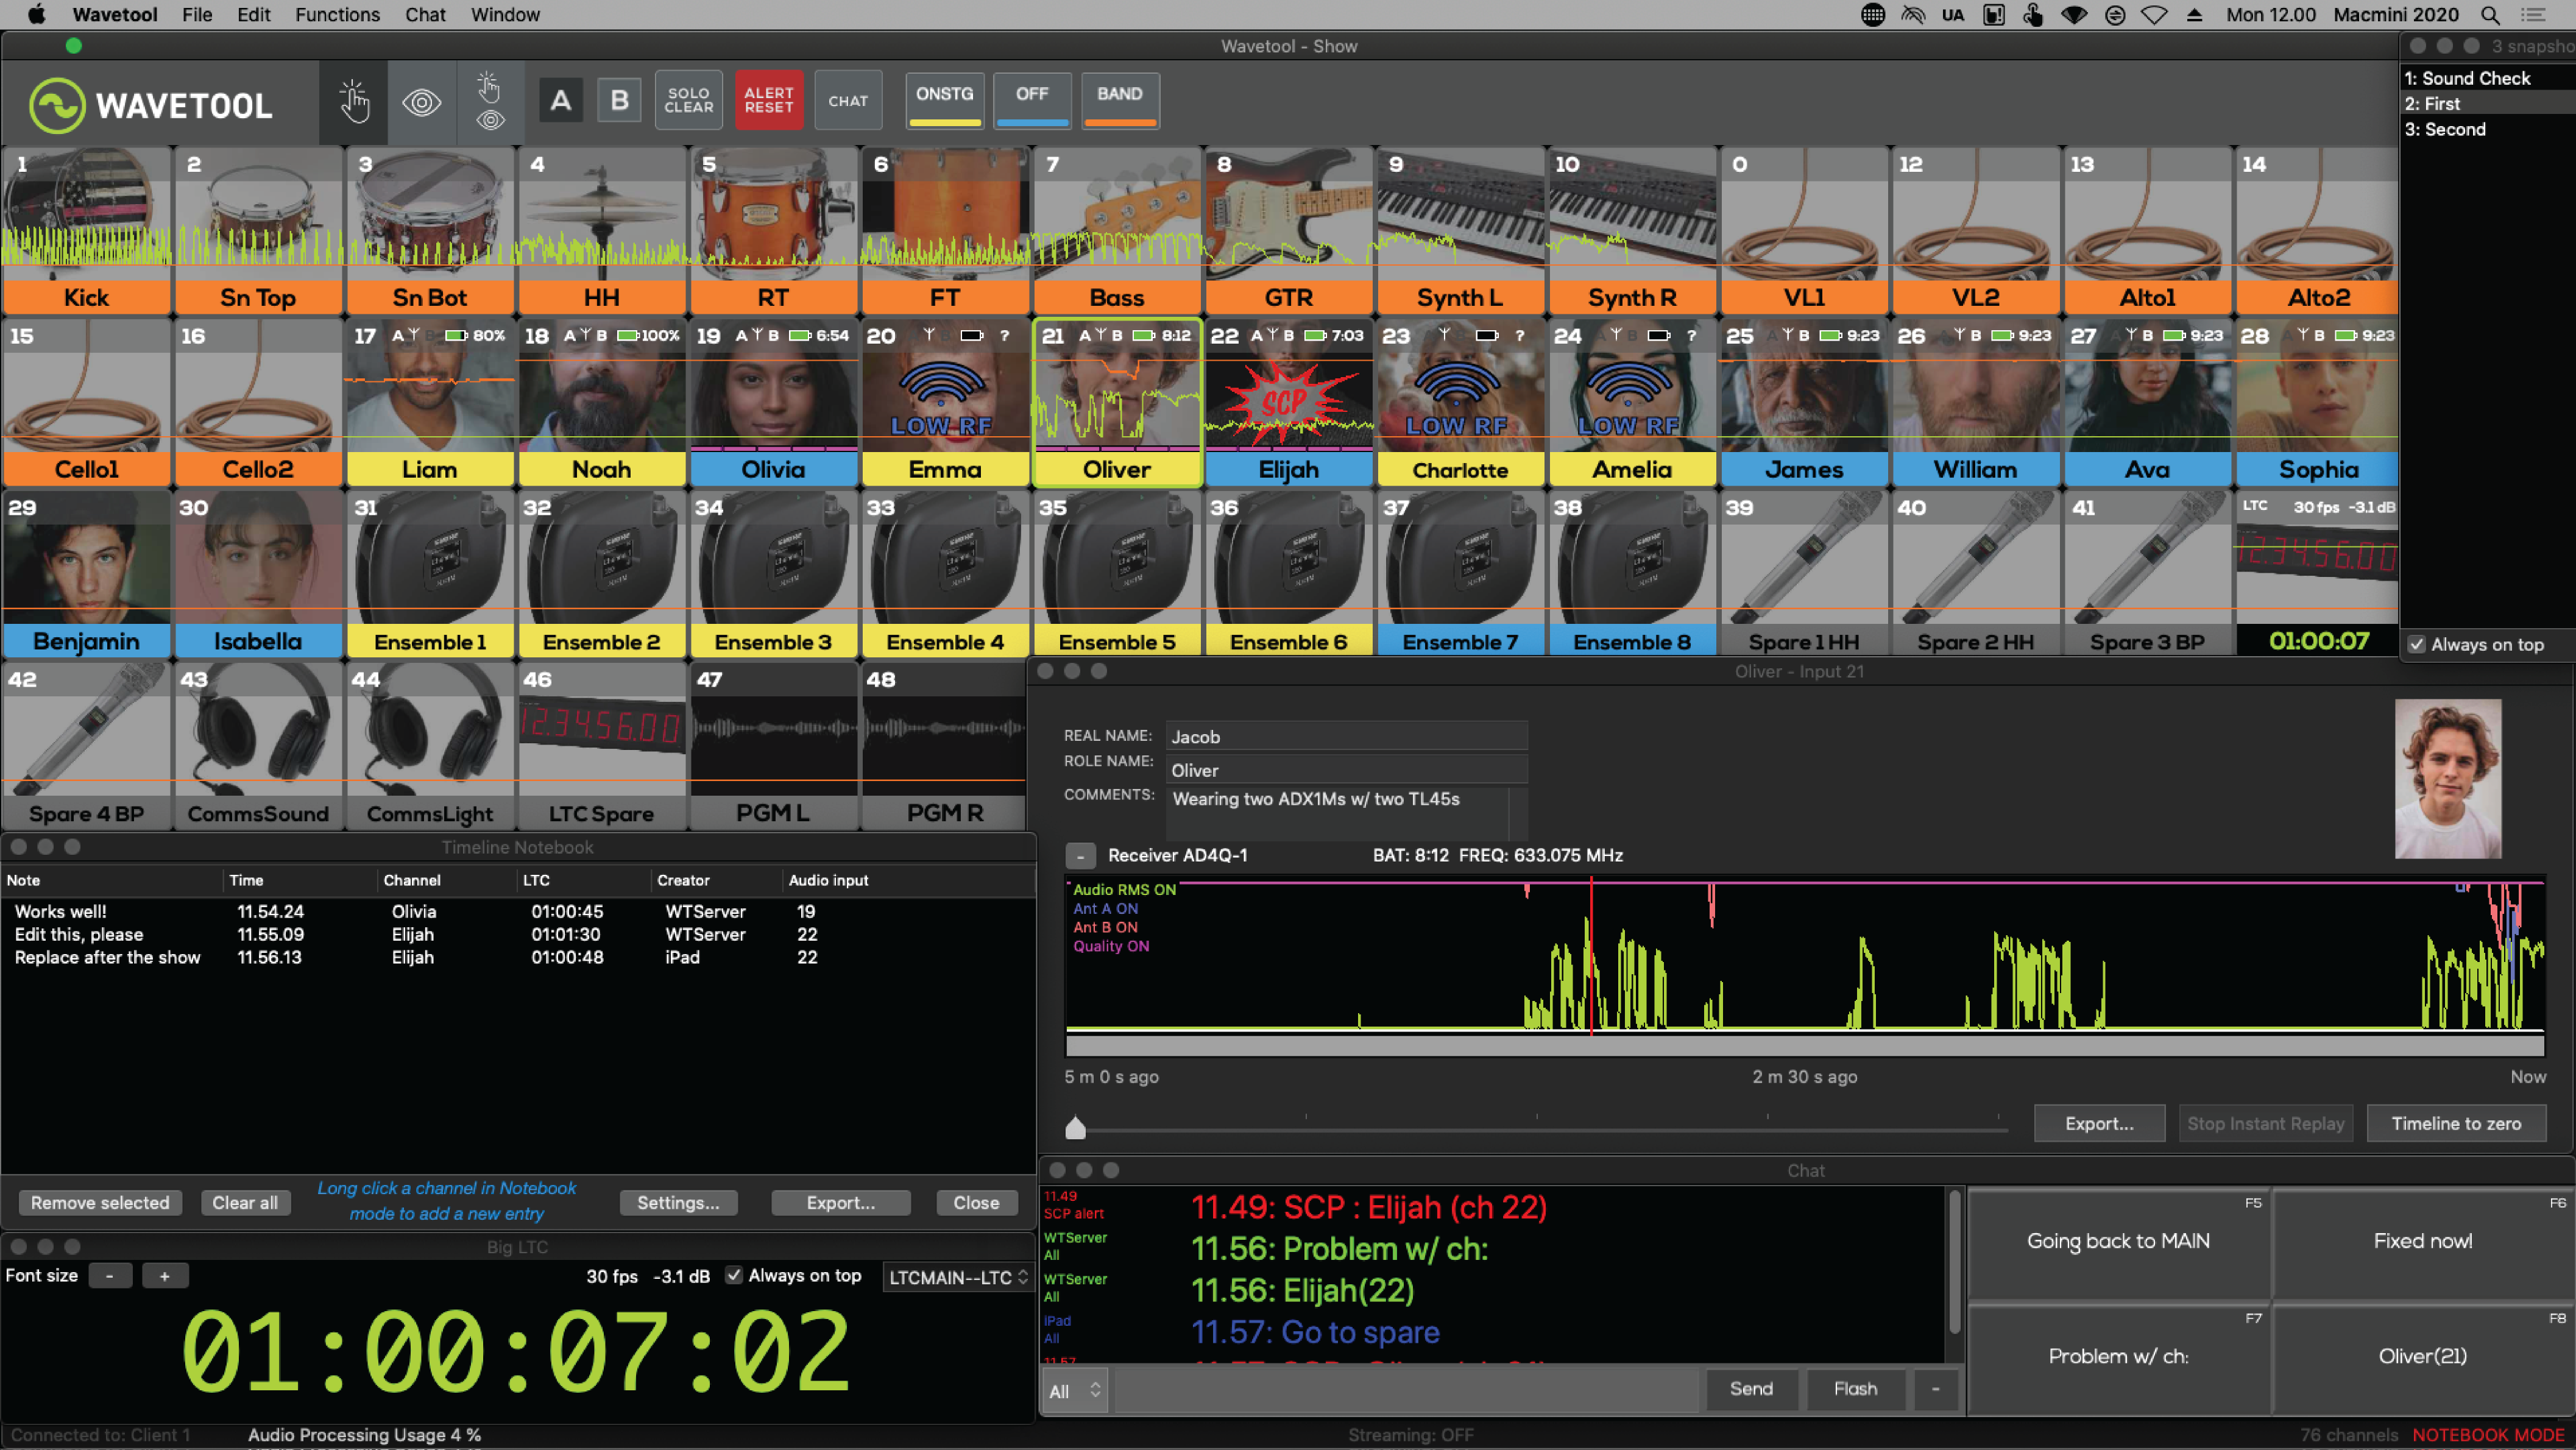The width and height of the screenshot is (2576, 1450).
Task: Open the Wavetool app menu
Action: 115,14
